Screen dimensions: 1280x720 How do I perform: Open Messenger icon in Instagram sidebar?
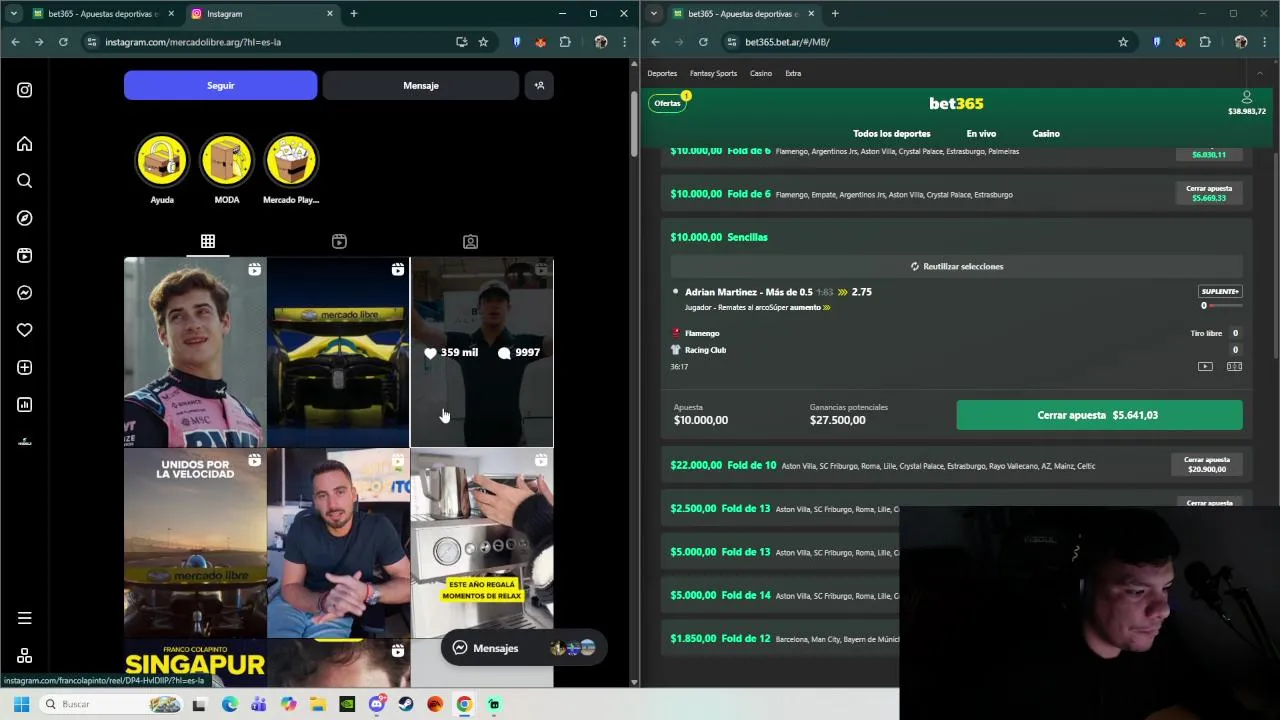[24, 293]
